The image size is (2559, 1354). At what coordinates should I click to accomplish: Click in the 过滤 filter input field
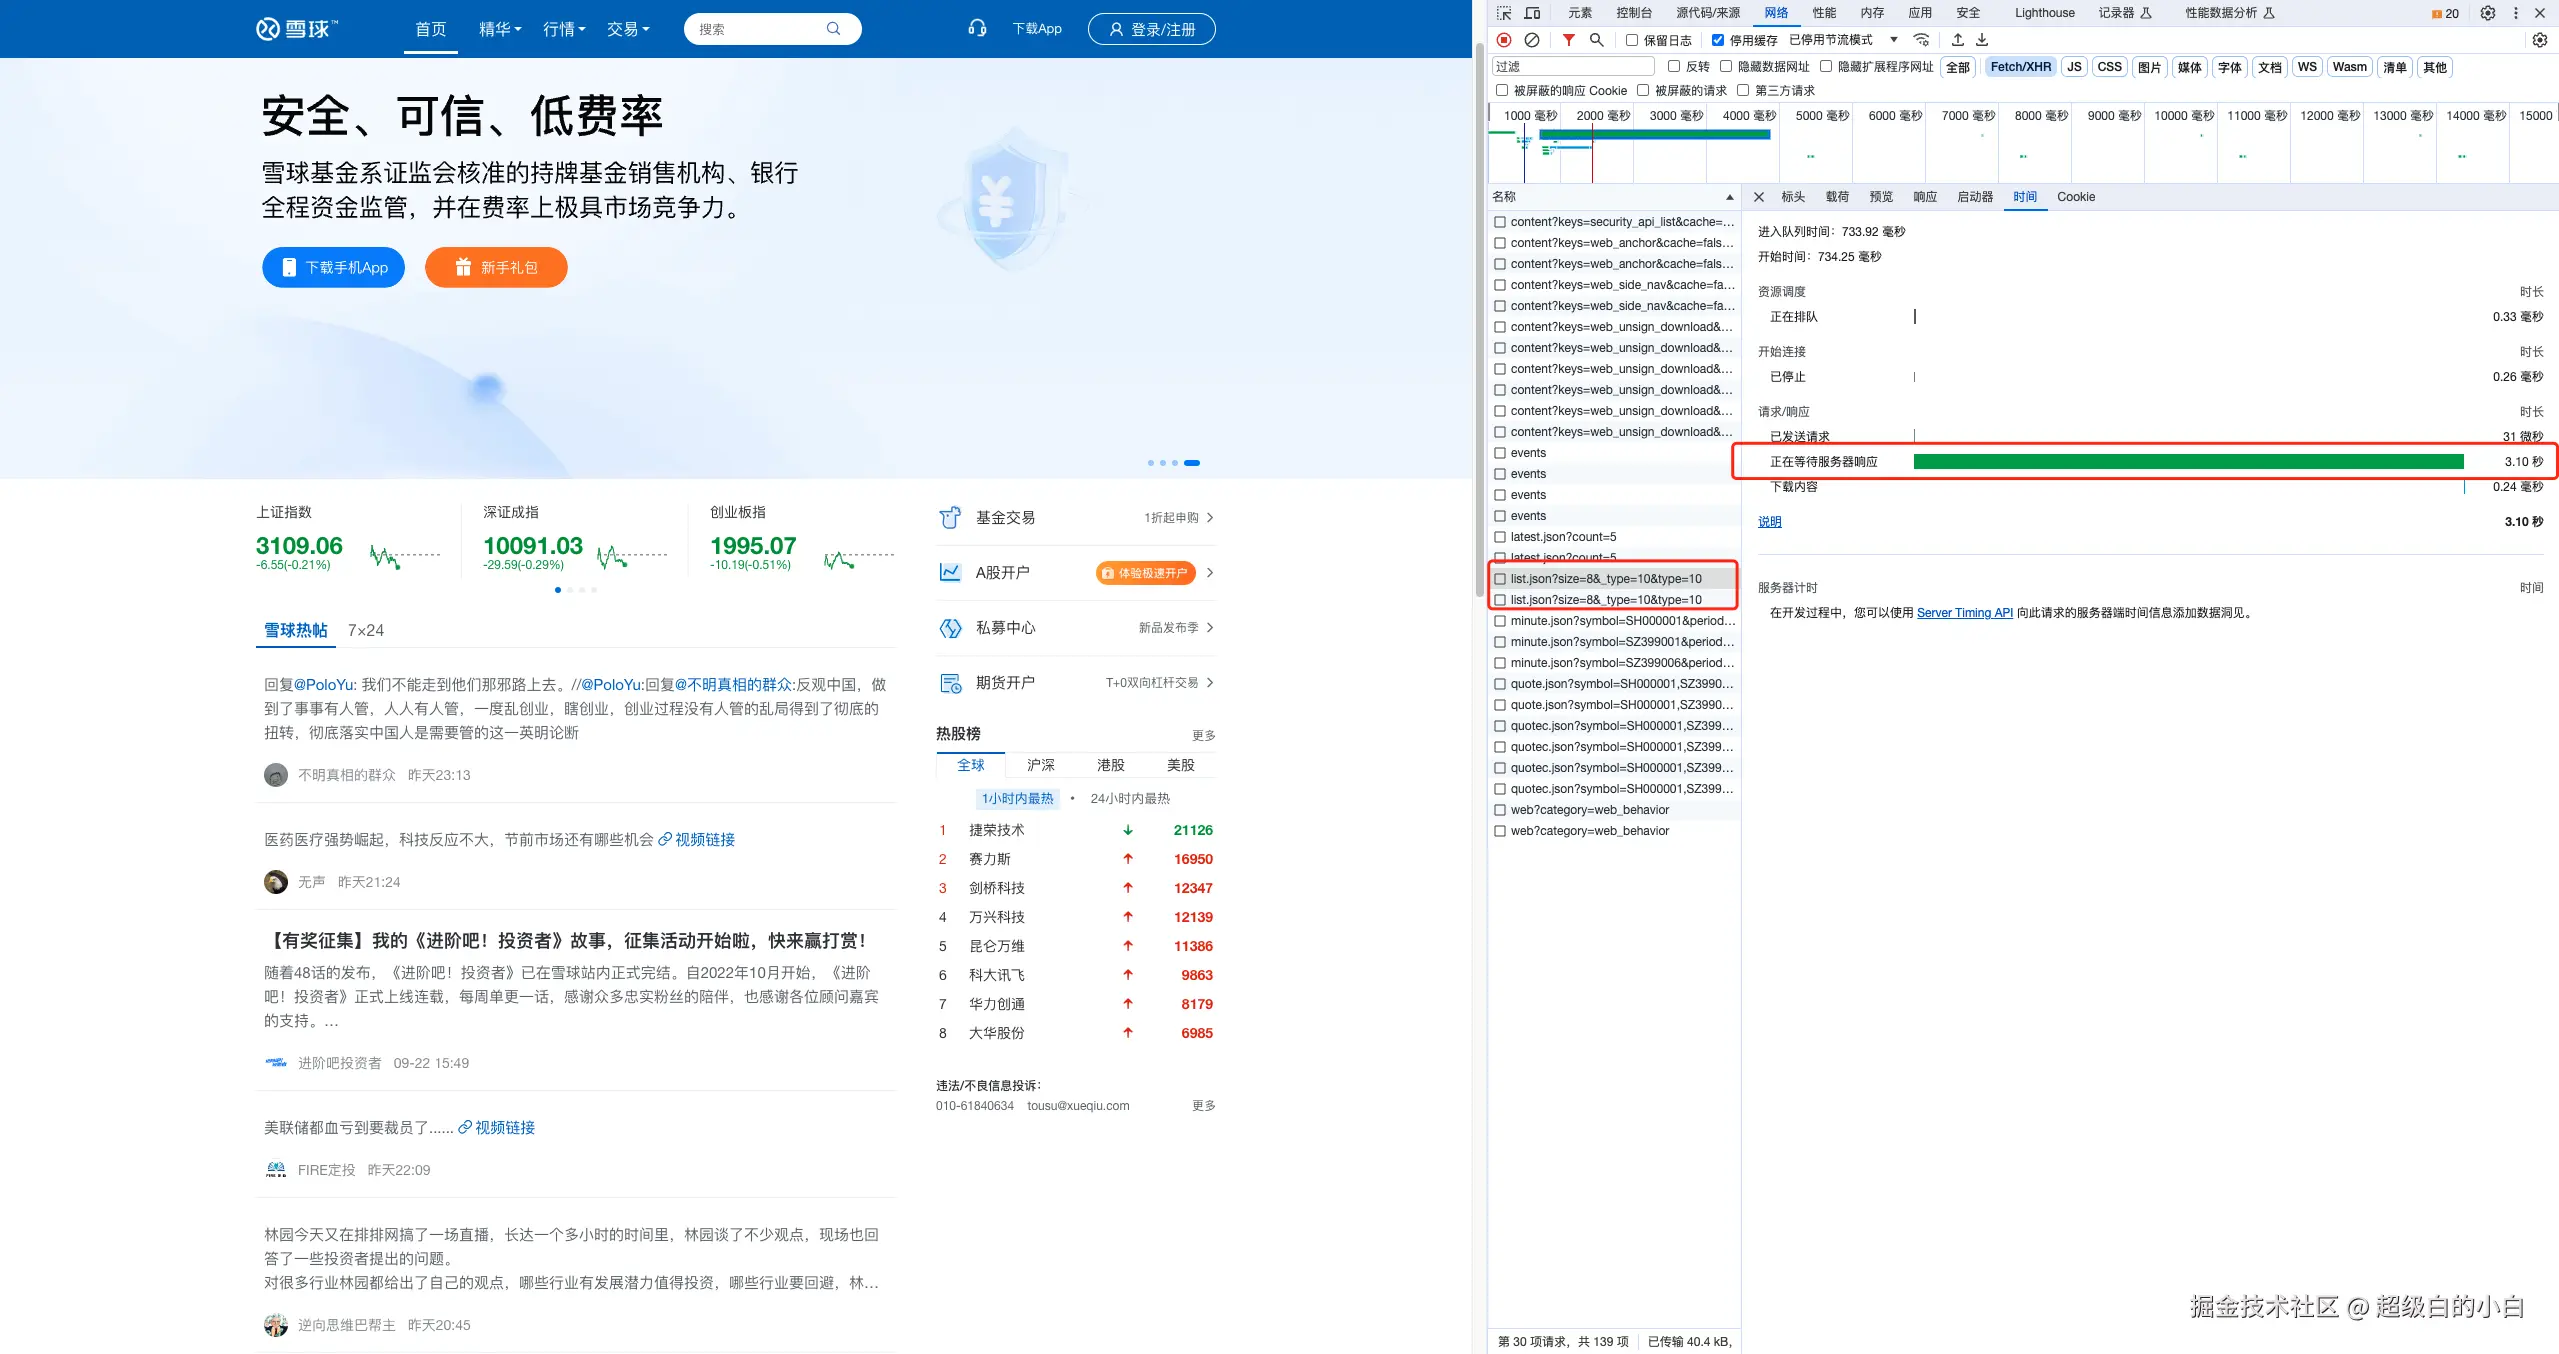click(x=1573, y=66)
